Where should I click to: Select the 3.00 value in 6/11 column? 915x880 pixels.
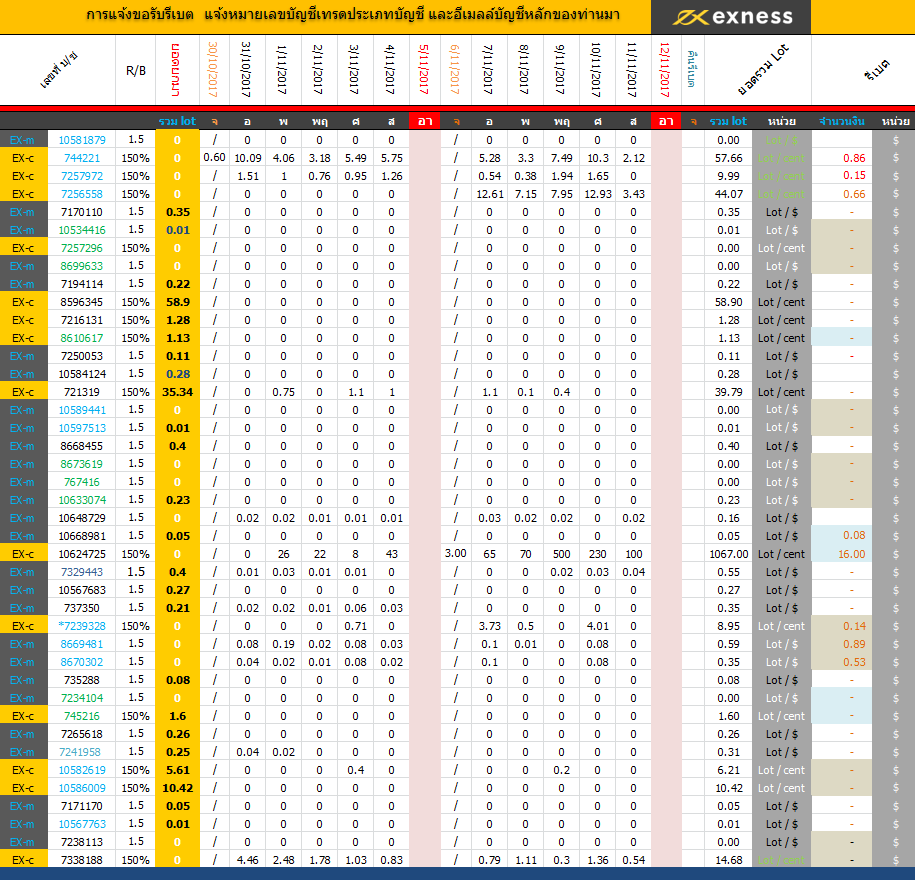[x=456, y=553]
